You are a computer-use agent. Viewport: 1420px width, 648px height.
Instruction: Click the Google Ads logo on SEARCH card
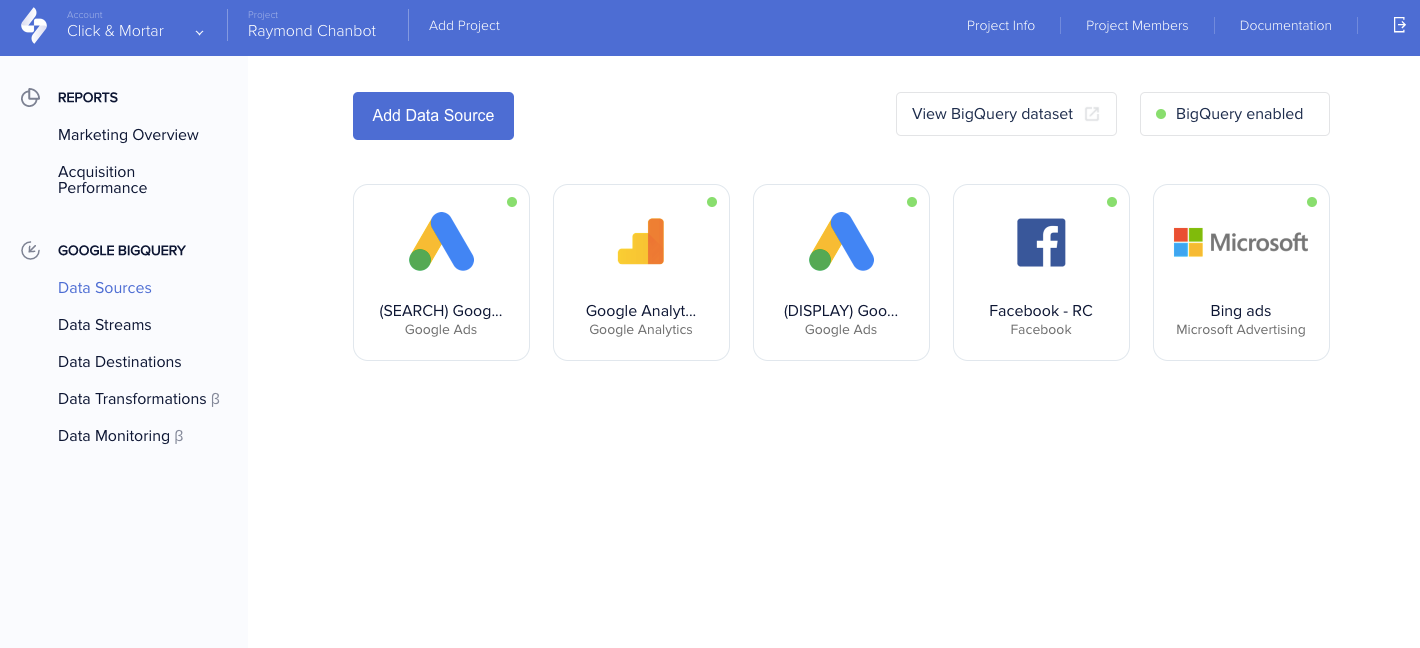click(x=441, y=242)
